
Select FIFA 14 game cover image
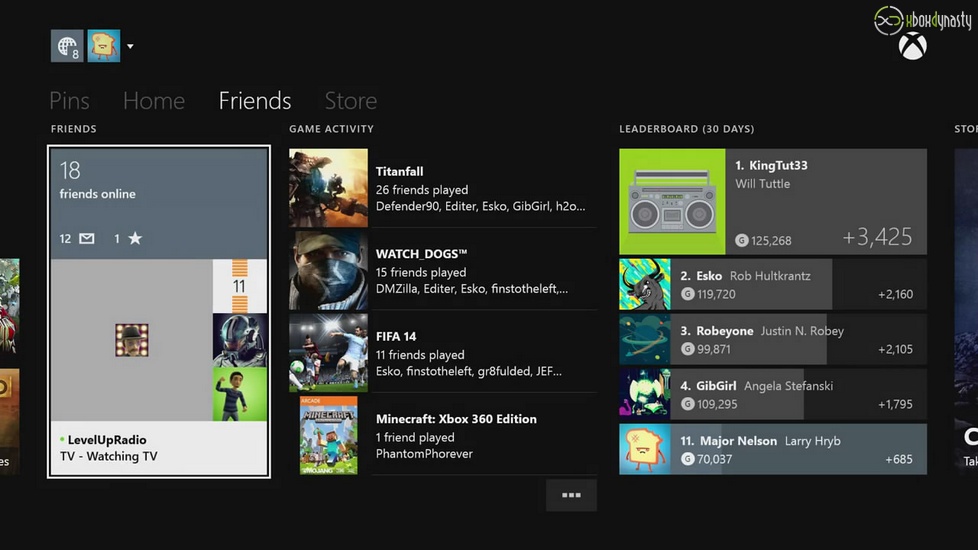pyautogui.click(x=328, y=353)
